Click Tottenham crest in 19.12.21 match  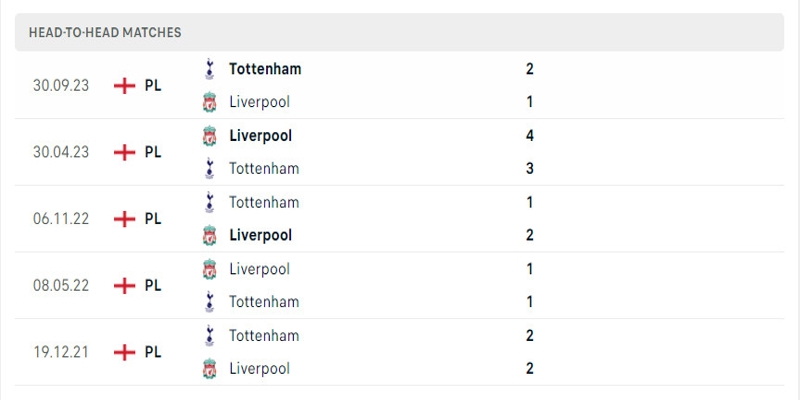click(x=209, y=335)
